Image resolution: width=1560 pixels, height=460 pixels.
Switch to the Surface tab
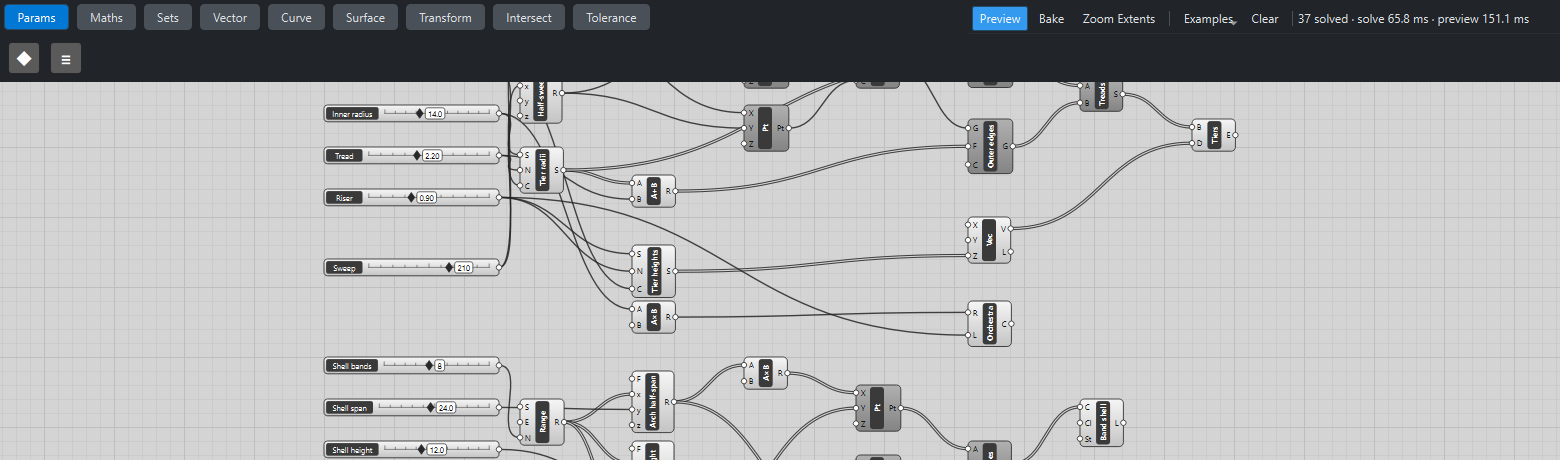[x=366, y=18]
